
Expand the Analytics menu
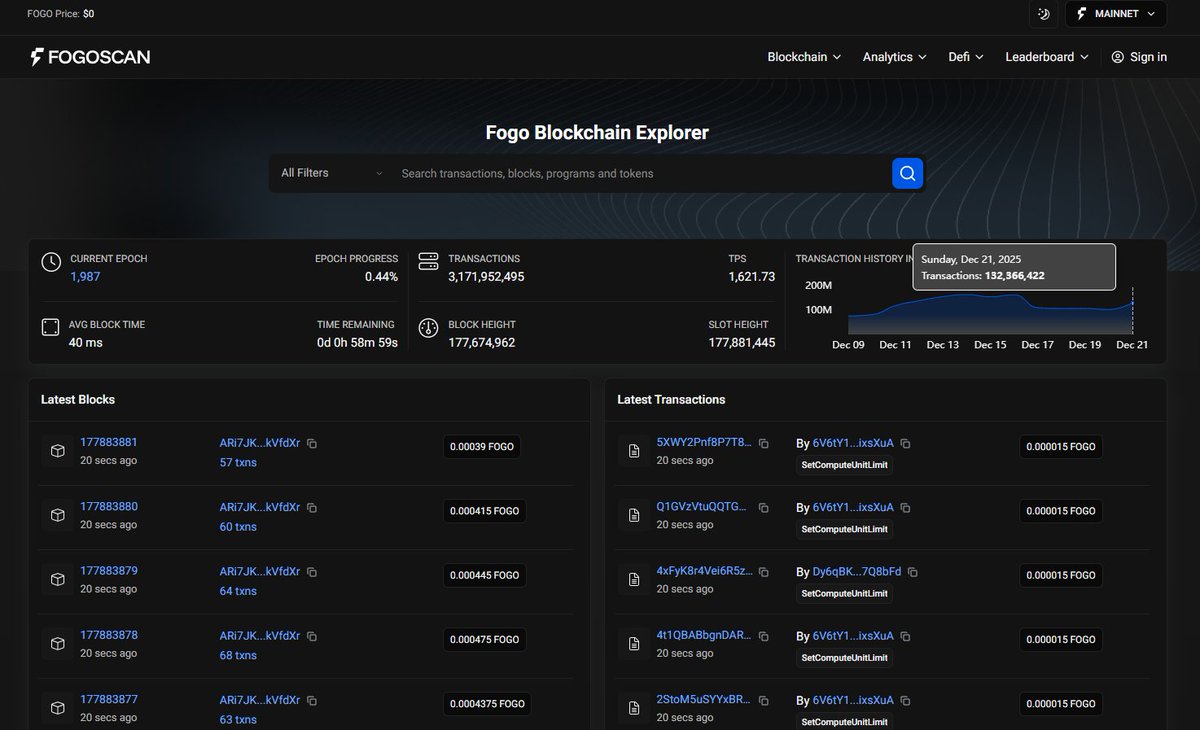tap(894, 57)
